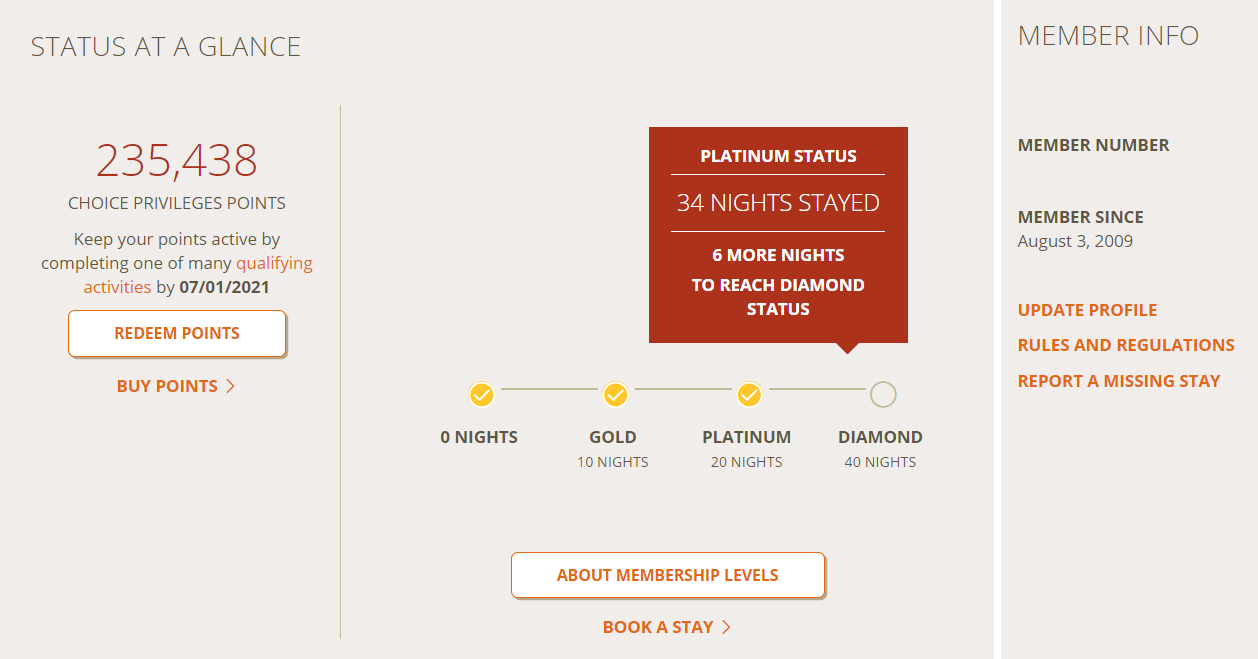The width and height of the screenshot is (1258, 659).
Task: Click the empty Diamond status circle
Action: tap(883, 395)
